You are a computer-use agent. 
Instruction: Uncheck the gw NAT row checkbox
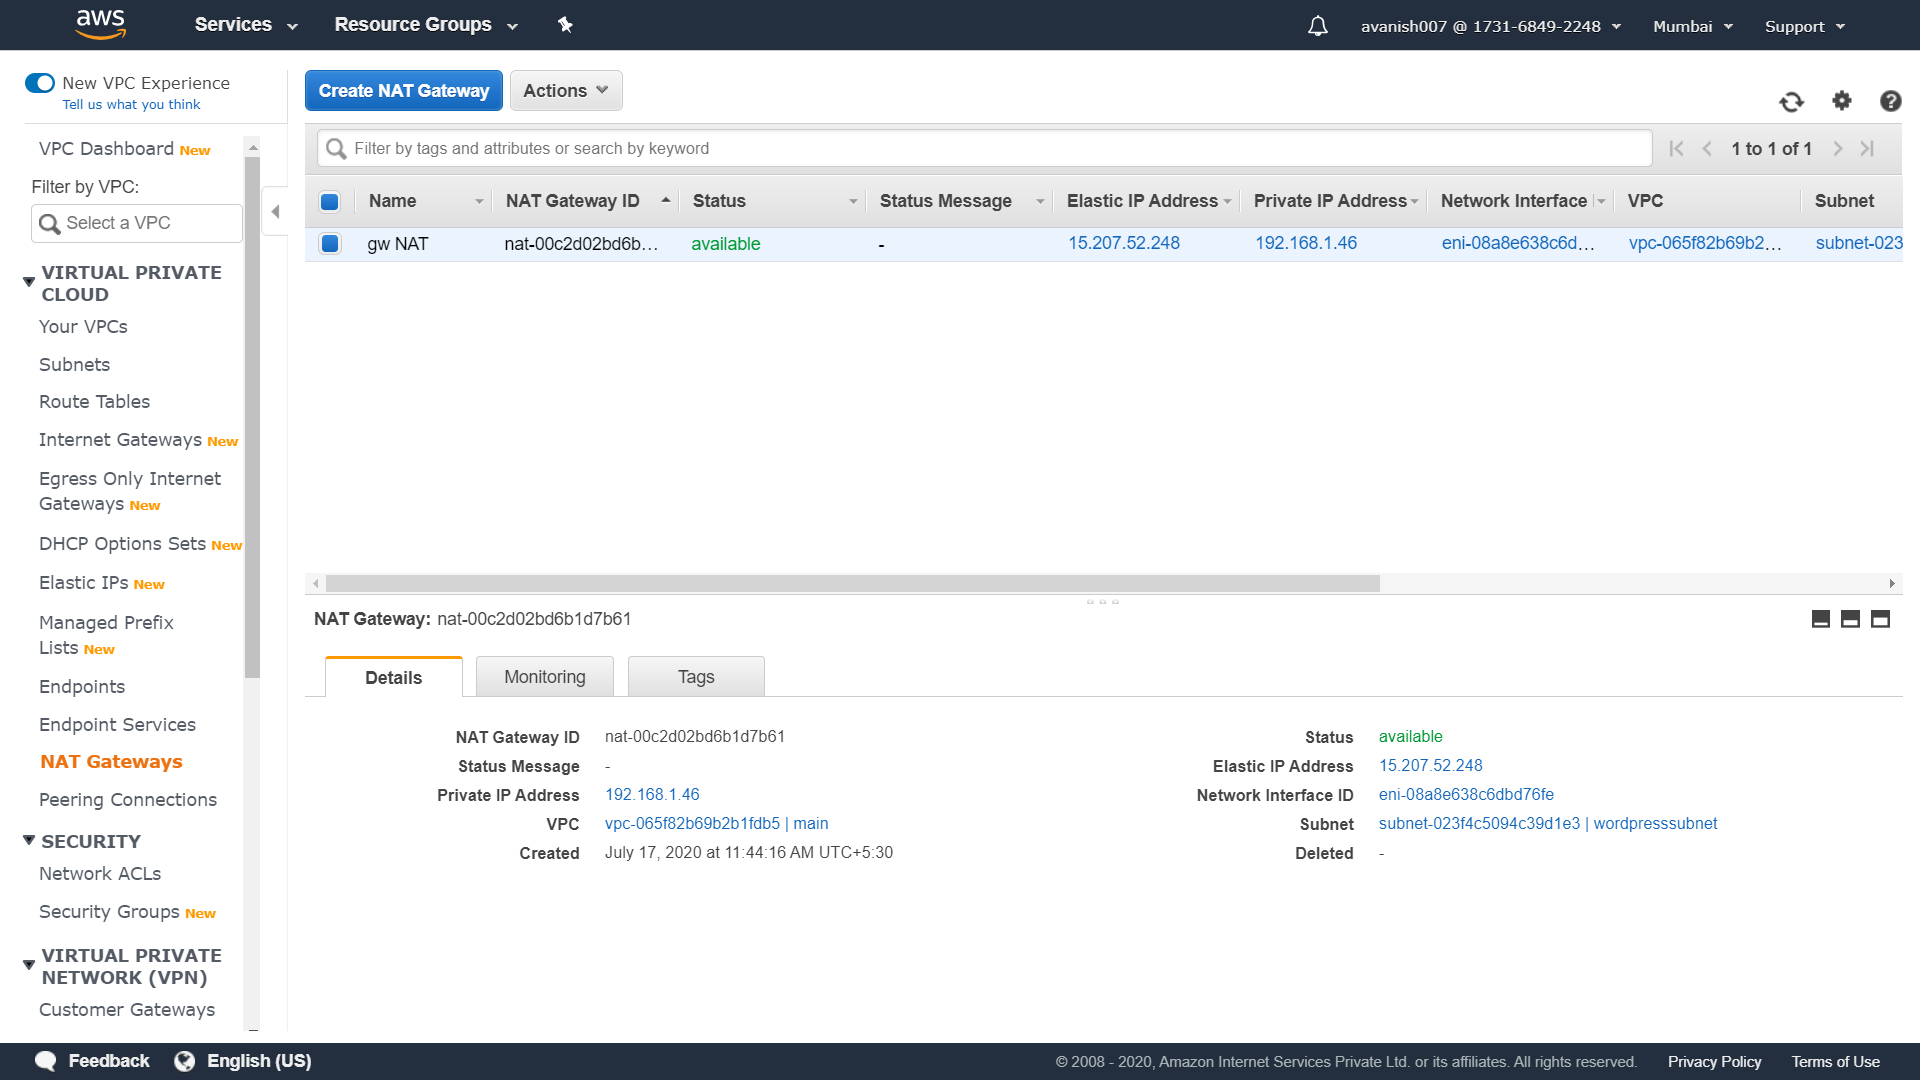click(330, 243)
